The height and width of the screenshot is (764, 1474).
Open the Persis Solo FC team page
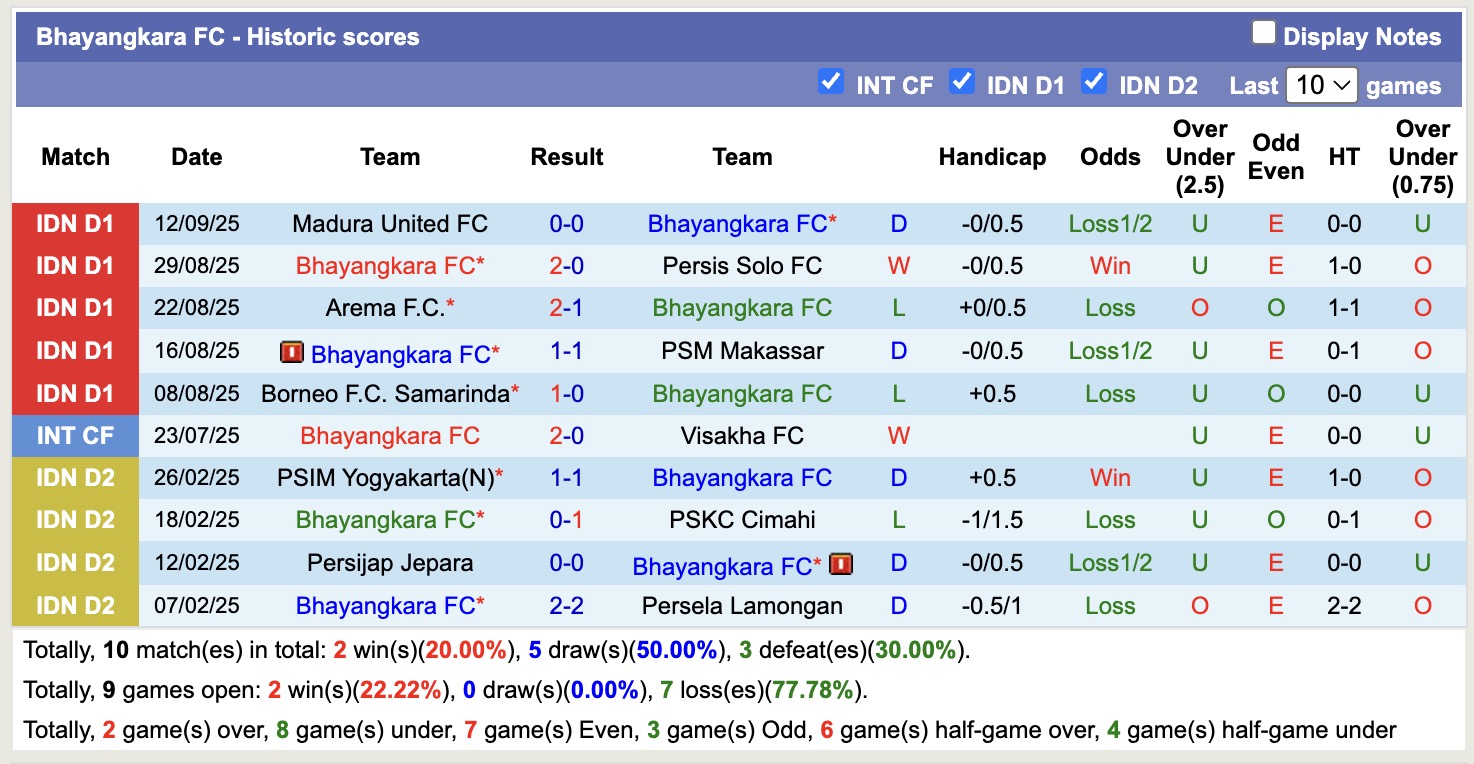(x=742, y=266)
